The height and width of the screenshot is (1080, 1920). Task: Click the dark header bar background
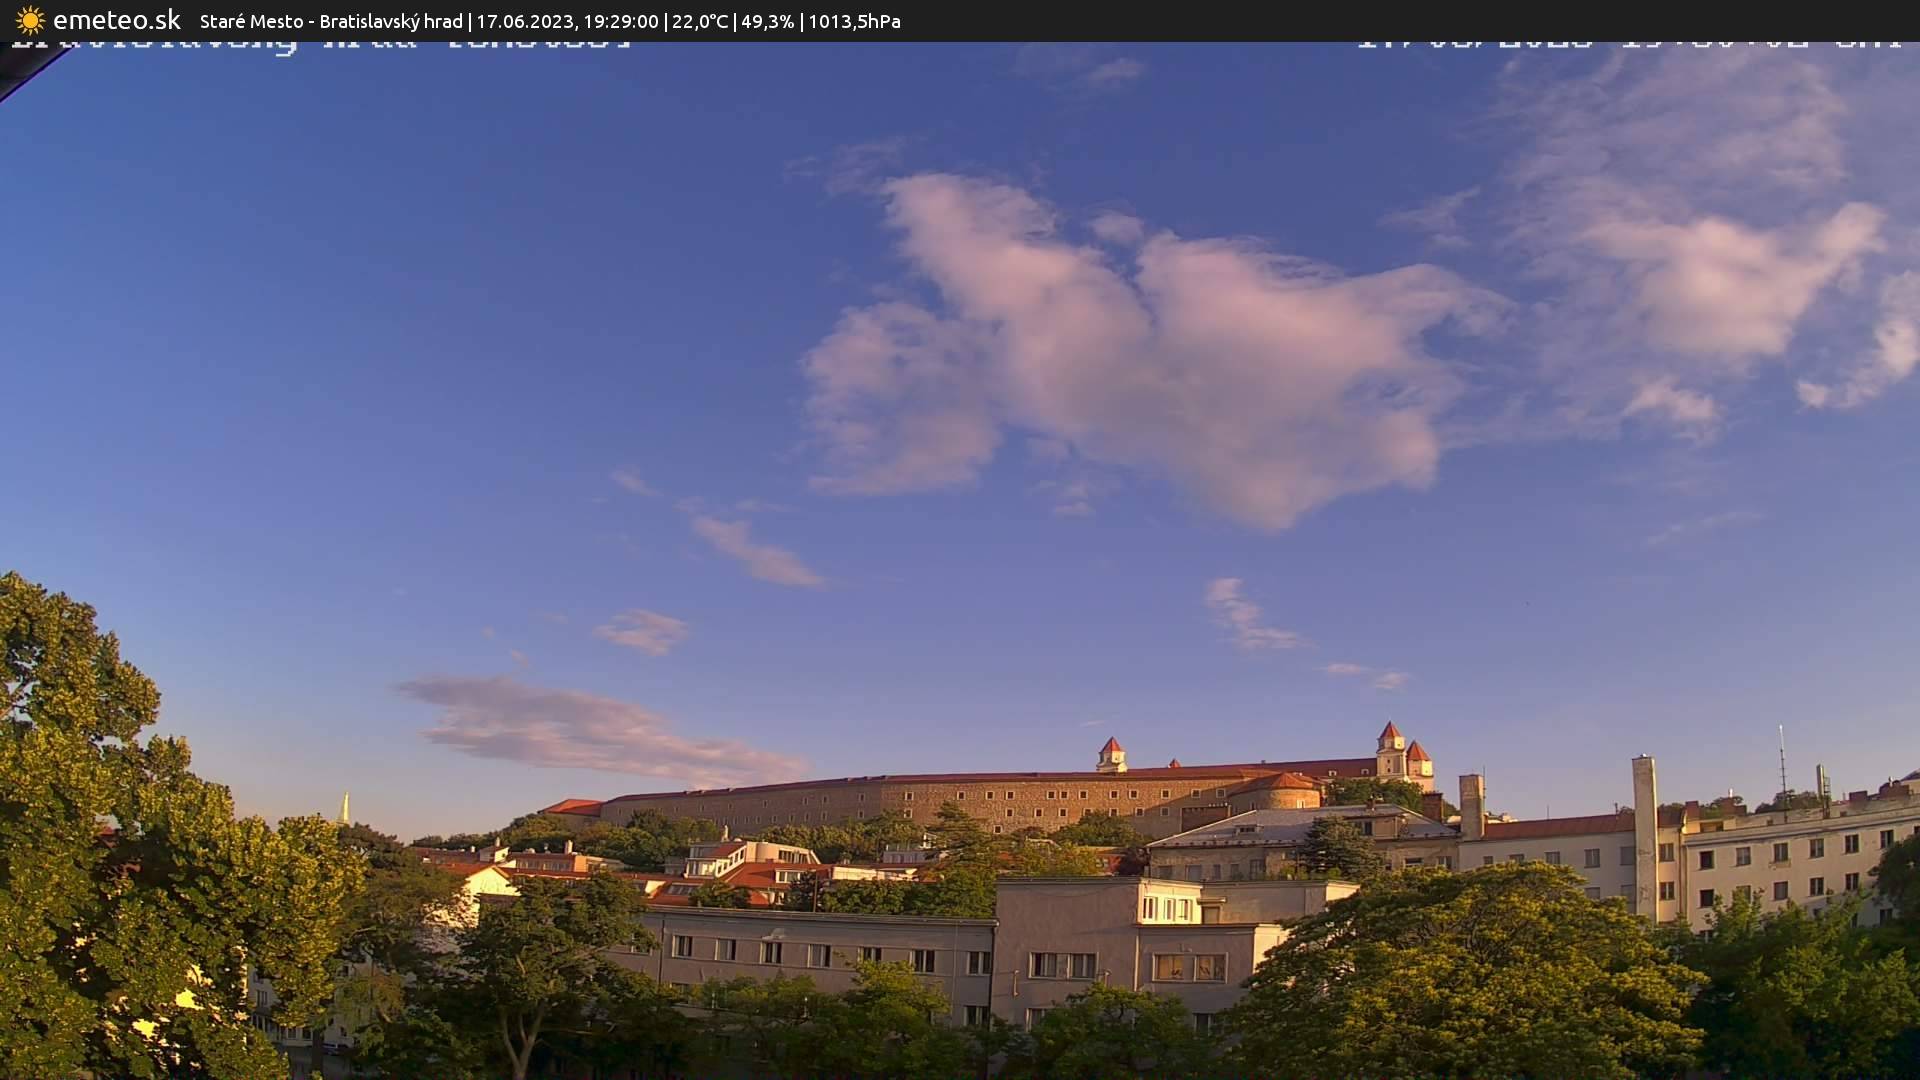click(x=1400, y=21)
